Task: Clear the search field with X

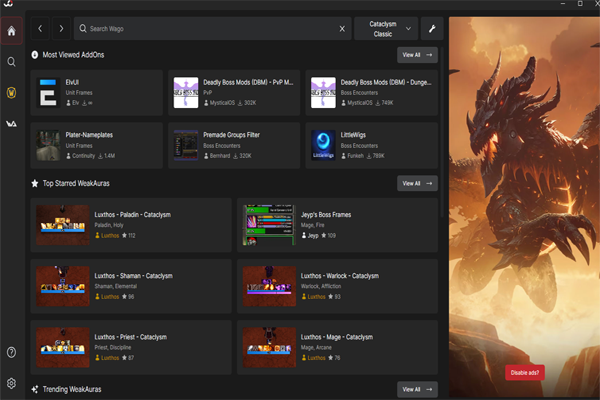Action: 342,29
